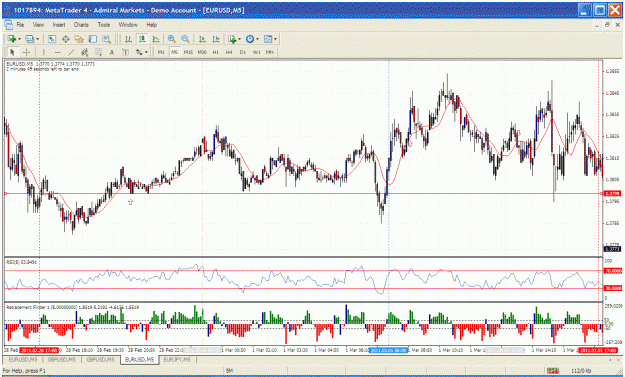Zoom in on the chart
The width and height of the screenshot is (625, 377).
[172, 39]
